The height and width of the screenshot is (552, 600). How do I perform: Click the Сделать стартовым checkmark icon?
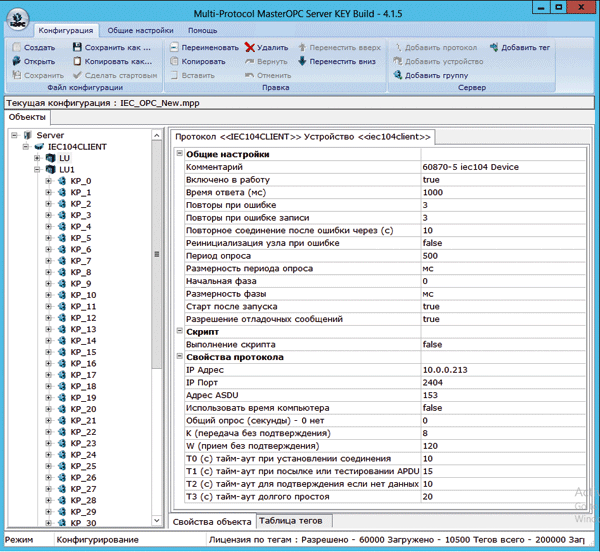[x=77, y=75]
